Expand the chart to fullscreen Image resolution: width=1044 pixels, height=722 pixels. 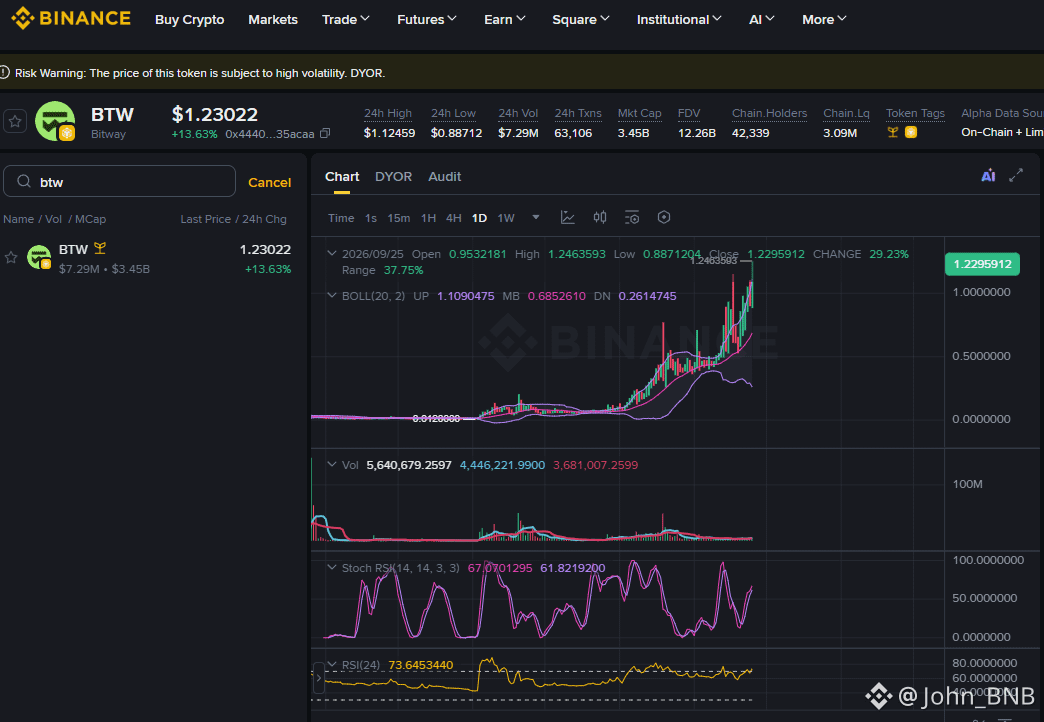(1016, 176)
